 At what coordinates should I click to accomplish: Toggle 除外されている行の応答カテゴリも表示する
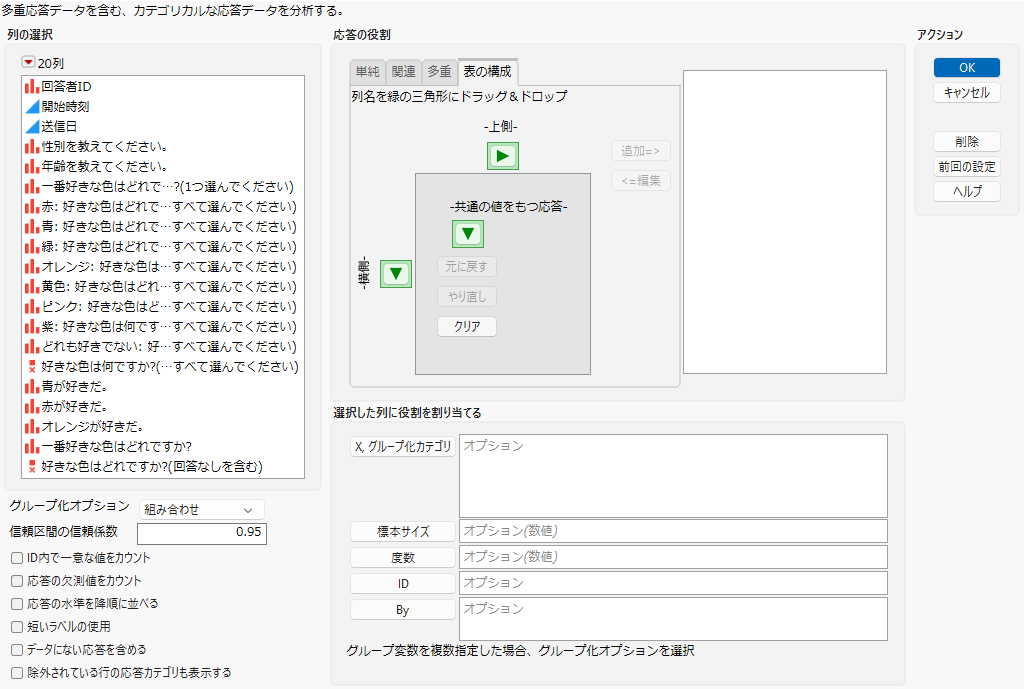(x=17, y=673)
